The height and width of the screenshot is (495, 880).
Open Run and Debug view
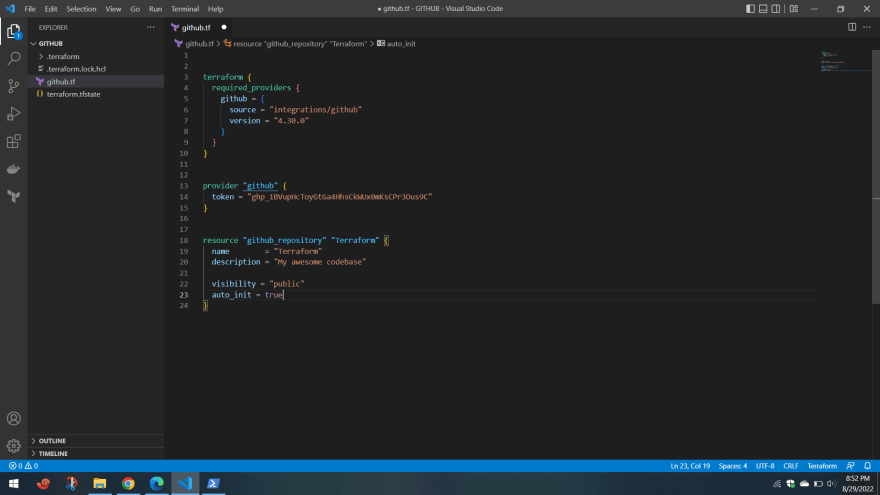pyautogui.click(x=13, y=114)
